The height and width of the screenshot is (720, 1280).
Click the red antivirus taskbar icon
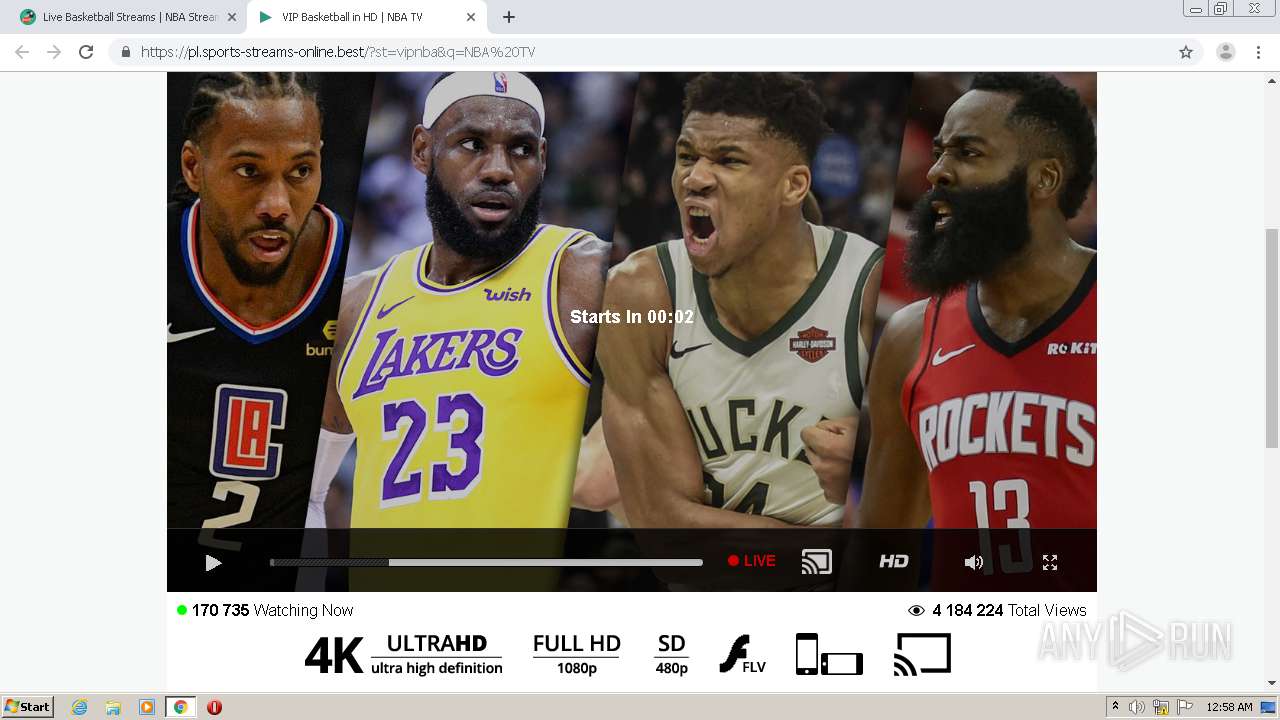pyautogui.click(x=214, y=707)
